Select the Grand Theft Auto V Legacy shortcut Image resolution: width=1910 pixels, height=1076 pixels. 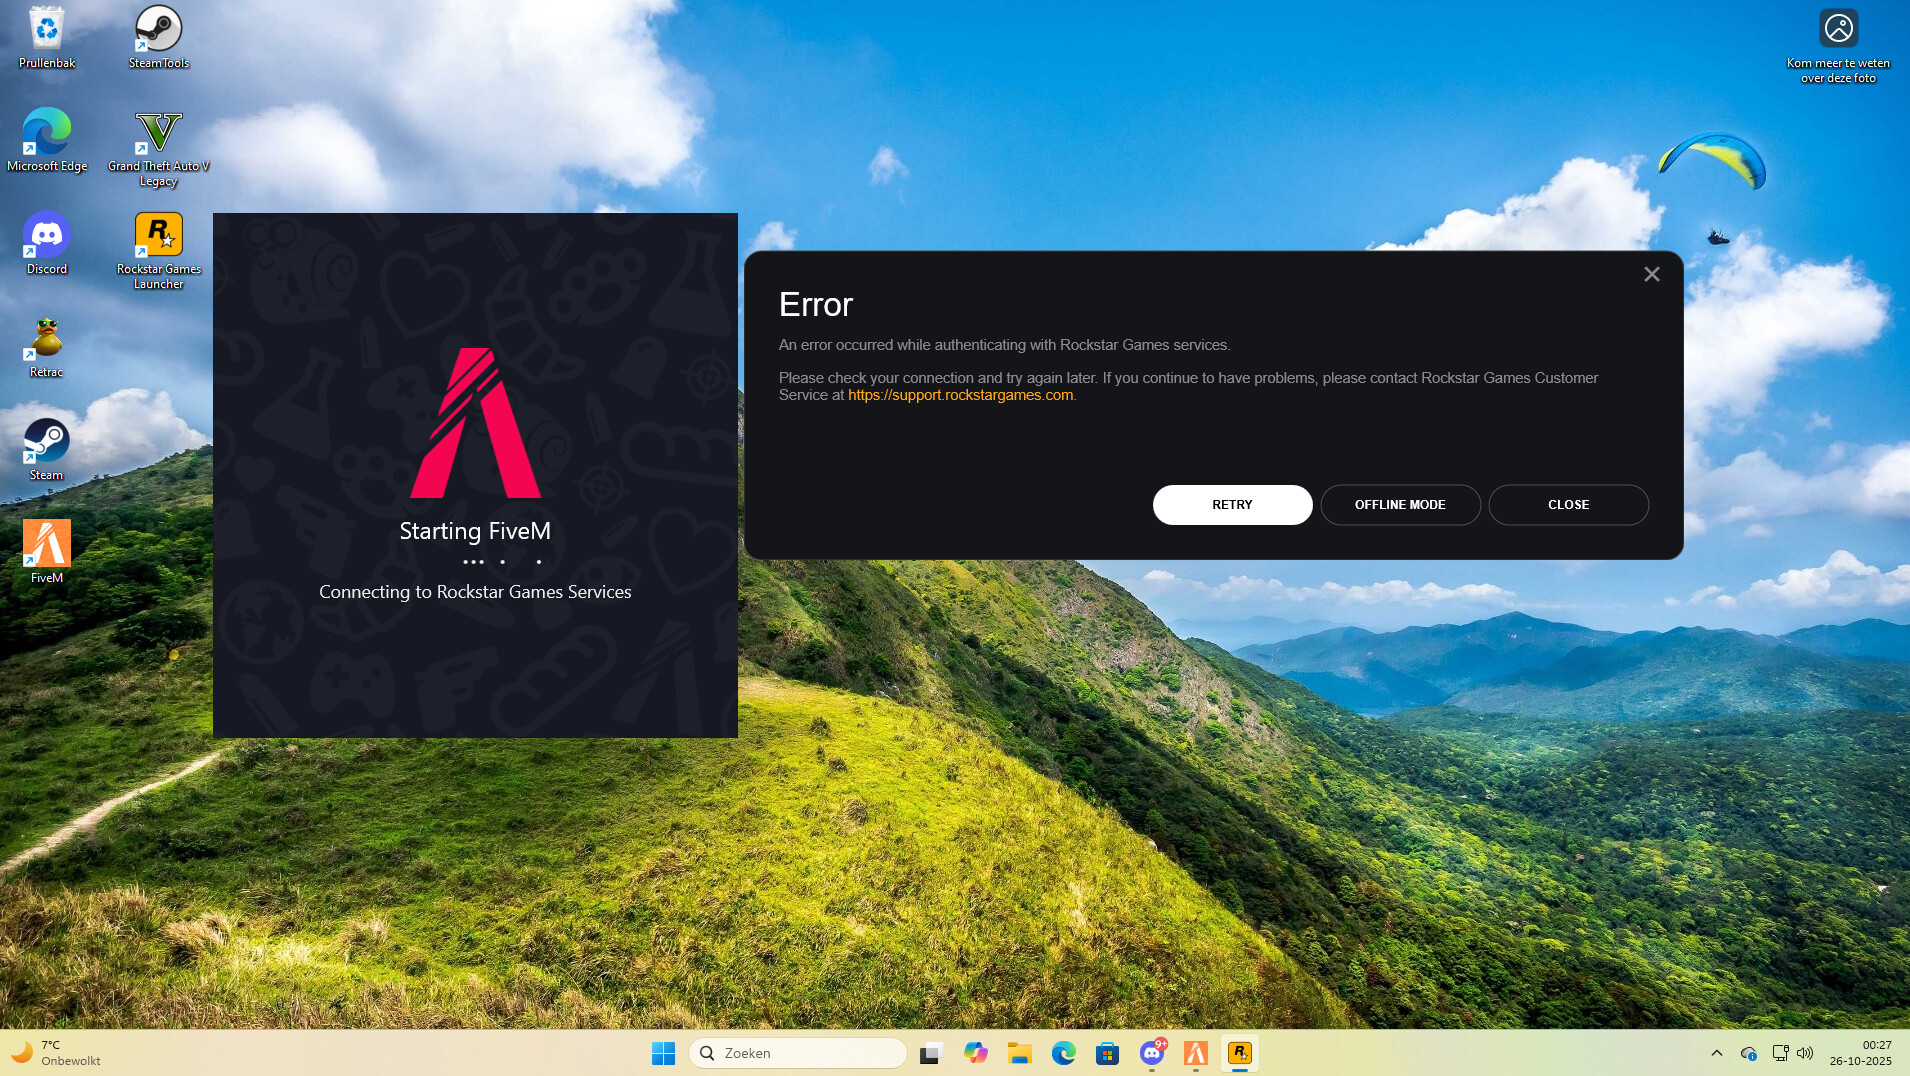pyautogui.click(x=158, y=147)
